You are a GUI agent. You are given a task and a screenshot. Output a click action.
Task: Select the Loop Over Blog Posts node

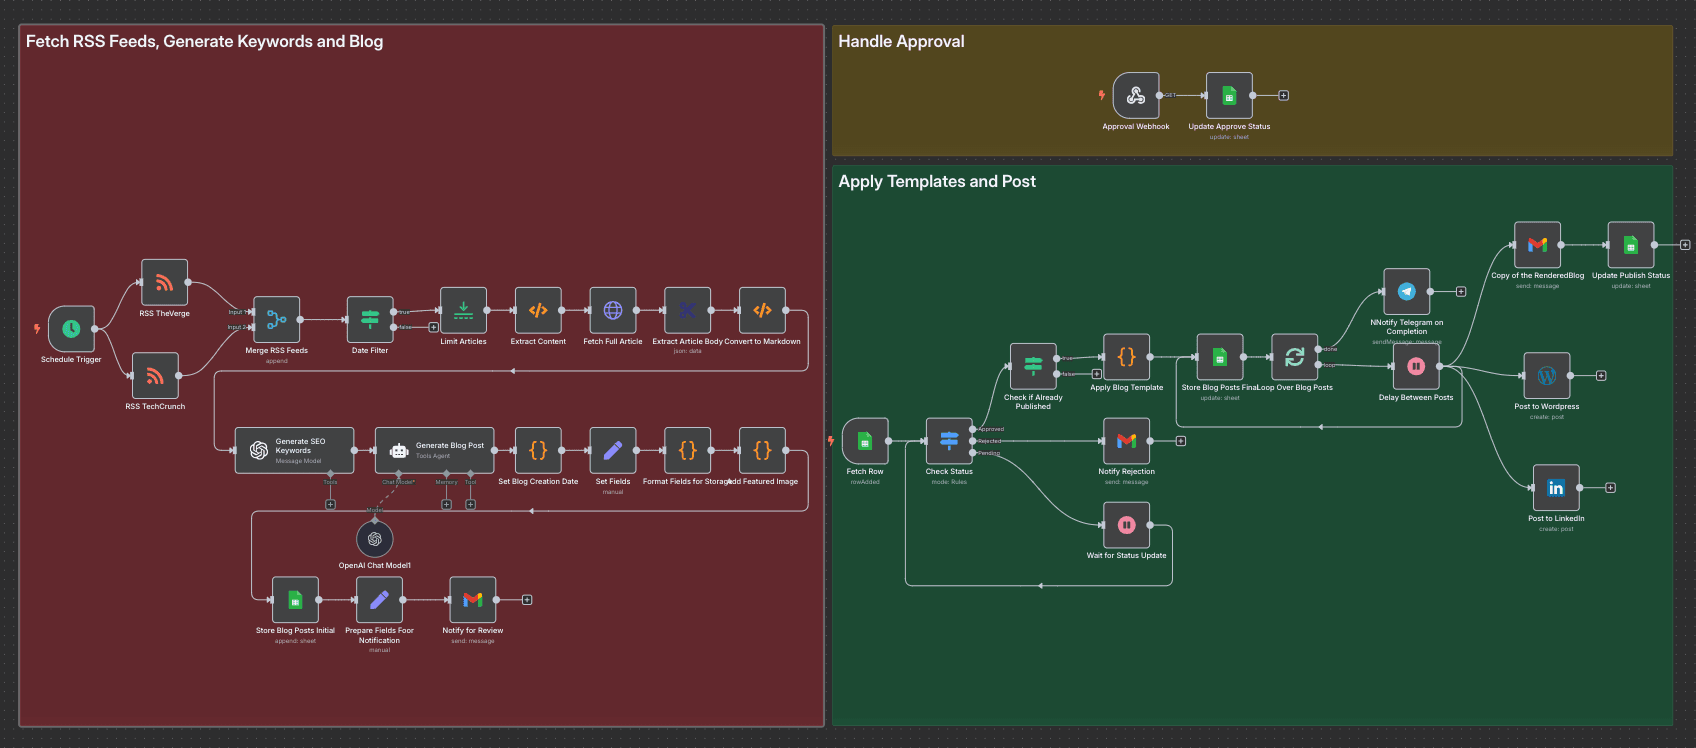(x=1294, y=358)
